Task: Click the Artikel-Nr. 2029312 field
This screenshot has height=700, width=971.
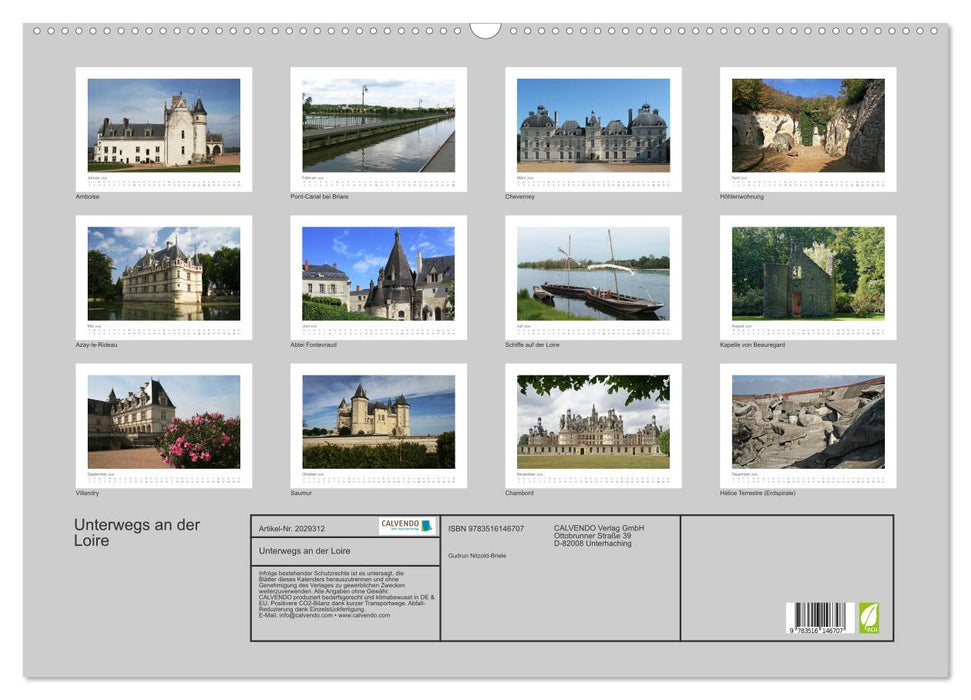Action: pos(293,529)
